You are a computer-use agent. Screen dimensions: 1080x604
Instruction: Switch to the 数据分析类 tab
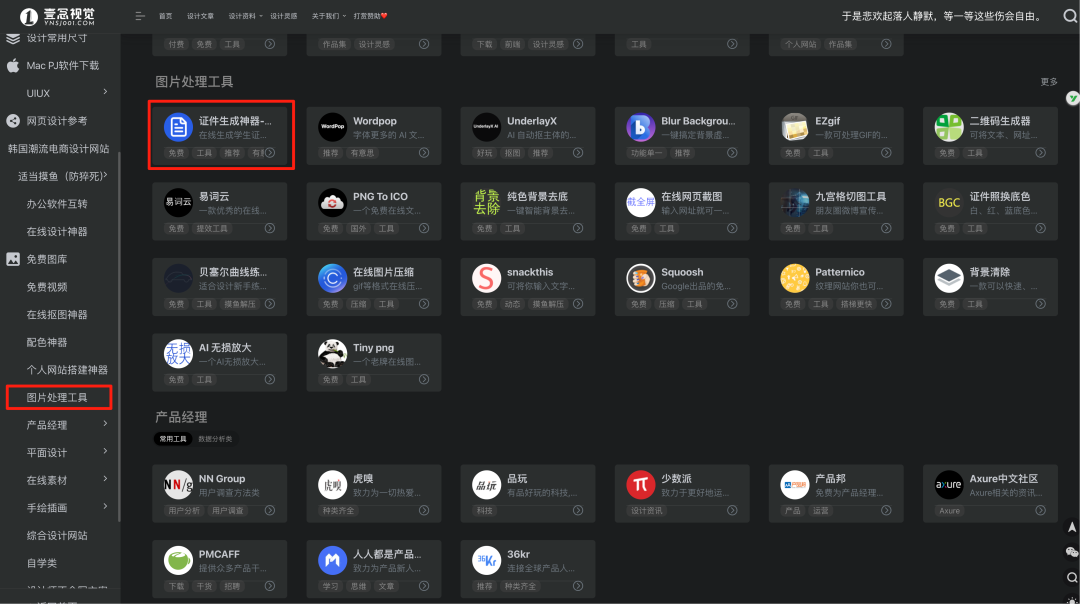click(x=216, y=439)
